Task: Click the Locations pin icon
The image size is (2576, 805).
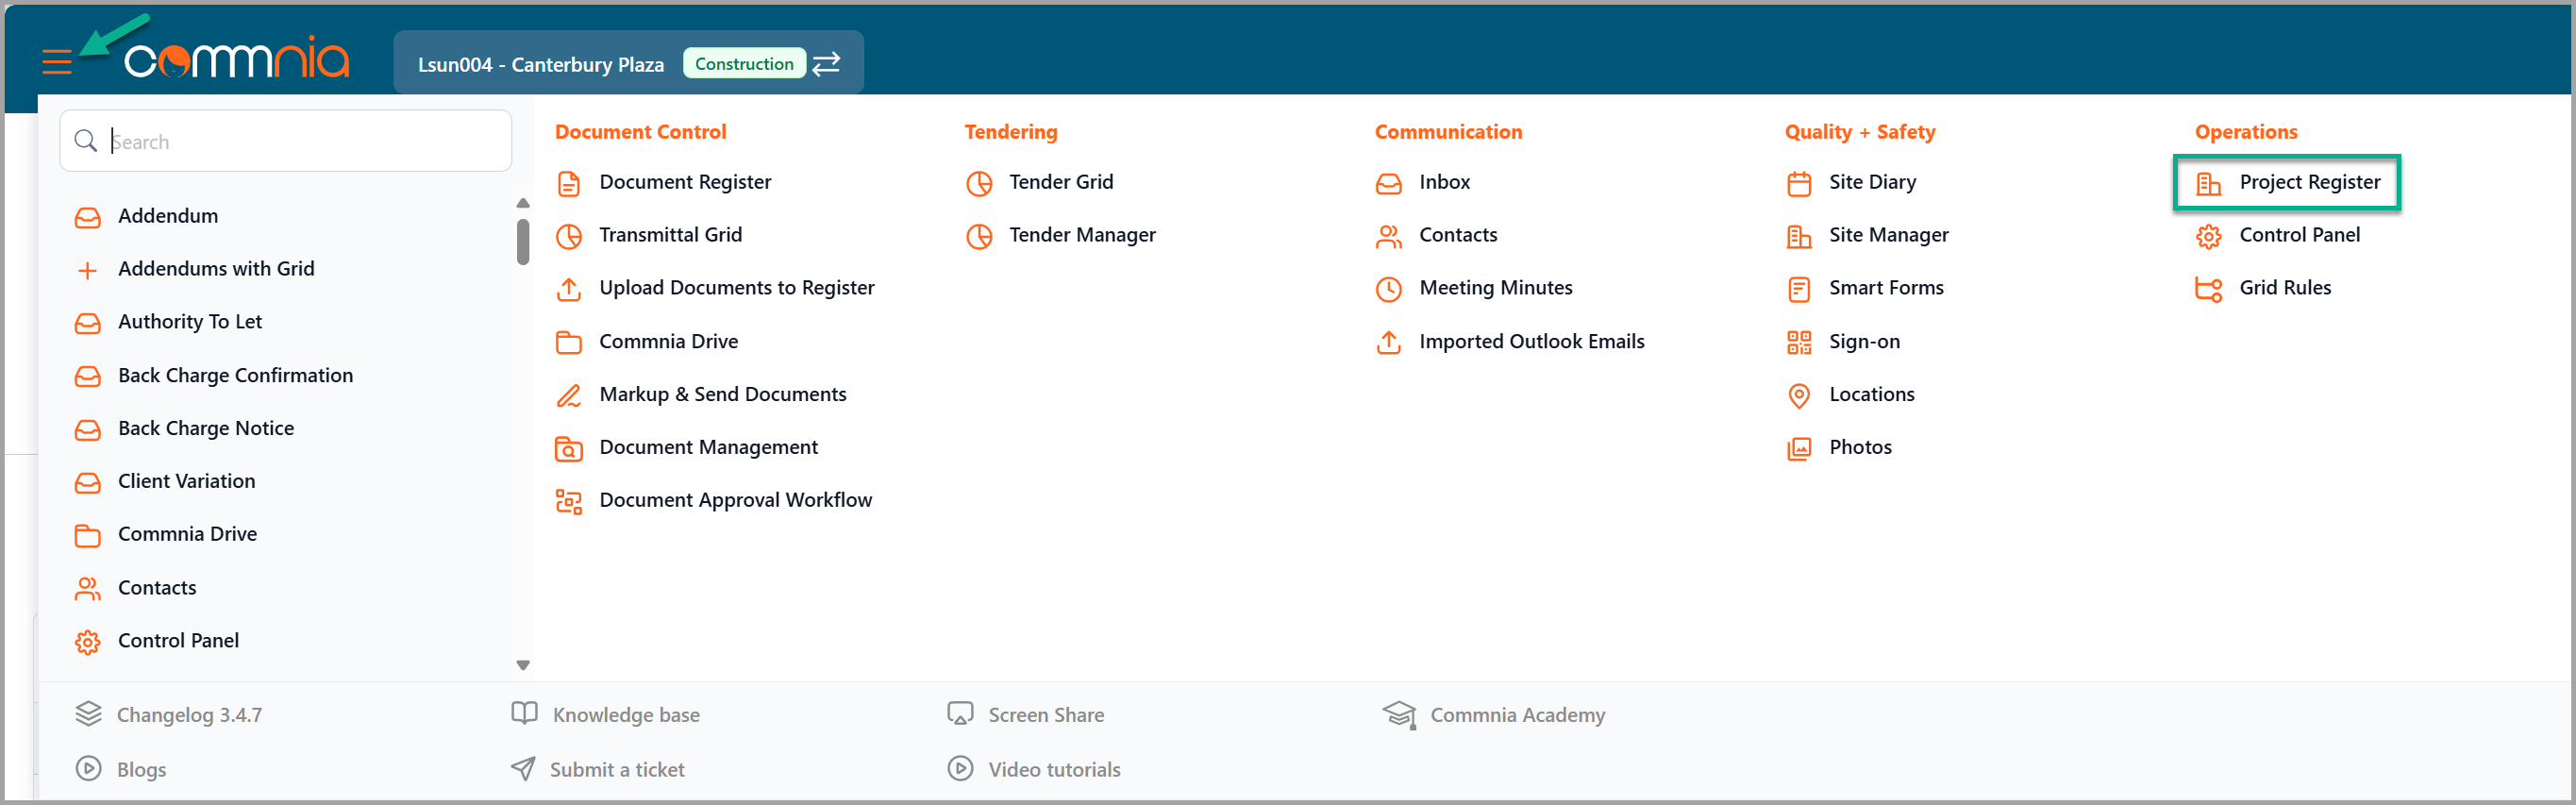Action: [1798, 395]
